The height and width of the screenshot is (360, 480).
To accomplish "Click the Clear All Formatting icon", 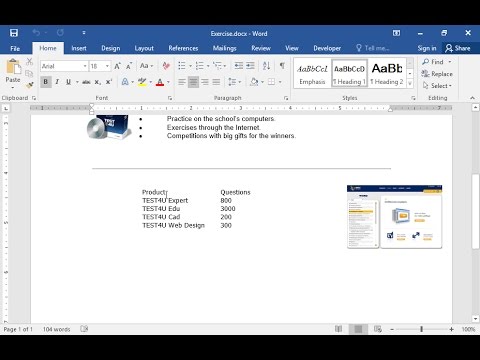I will click(x=166, y=66).
